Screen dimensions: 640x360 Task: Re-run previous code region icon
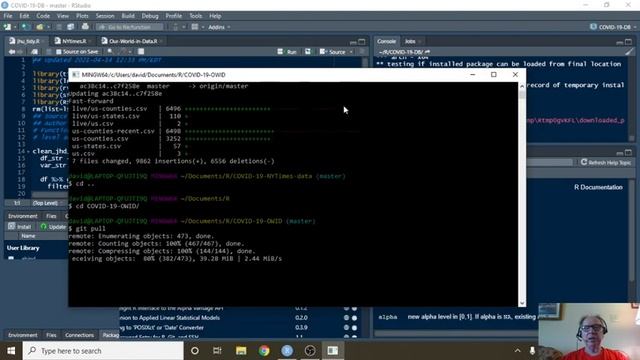[308, 52]
